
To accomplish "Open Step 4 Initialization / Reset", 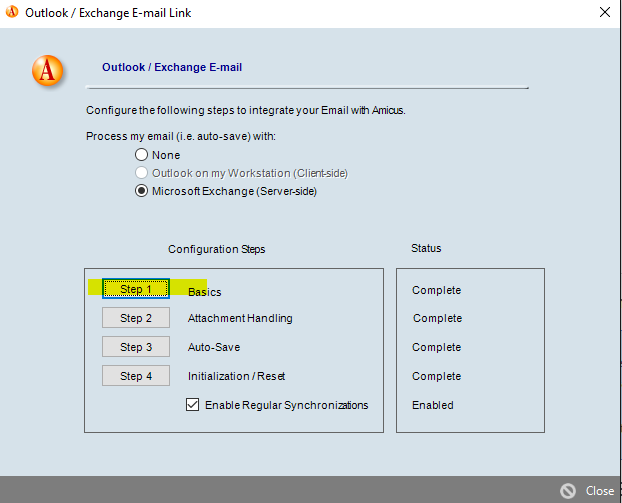I will tap(136, 376).
